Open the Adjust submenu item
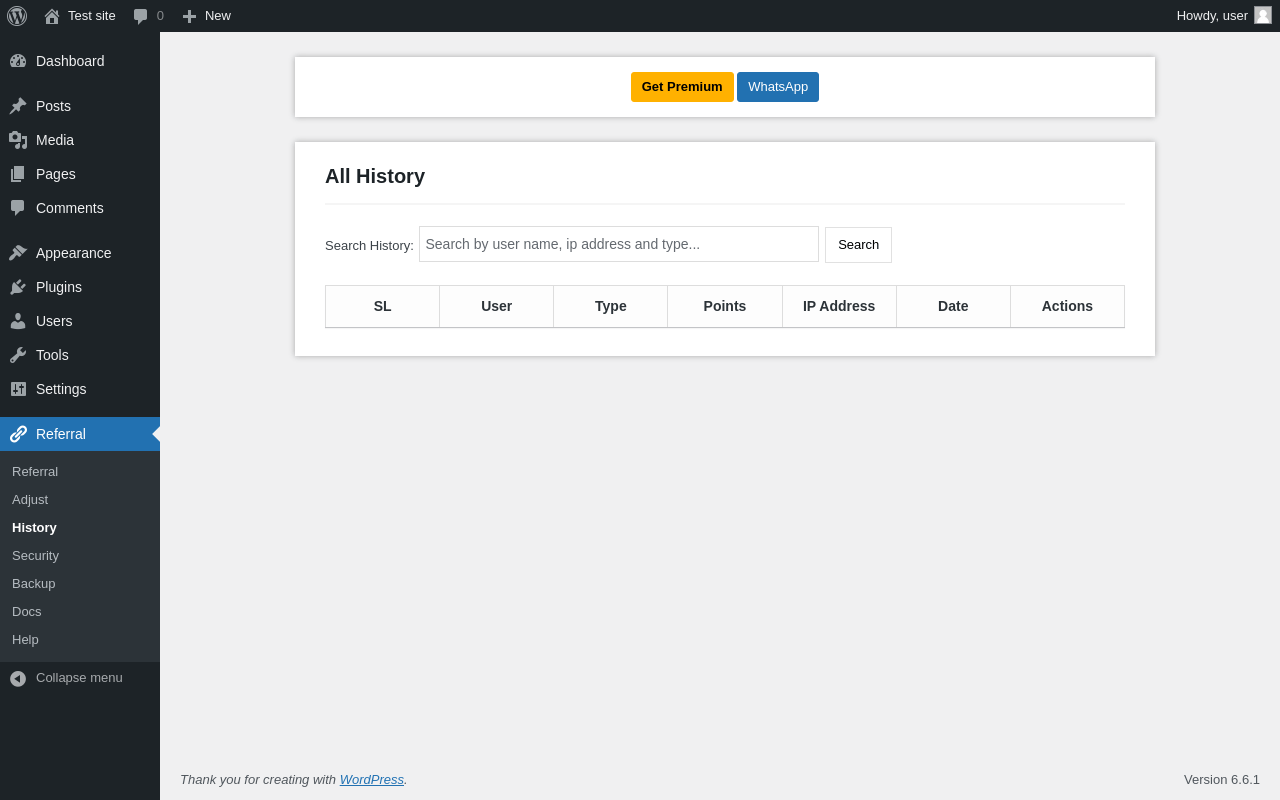Screen dimensions: 1280x800 (x=30, y=499)
